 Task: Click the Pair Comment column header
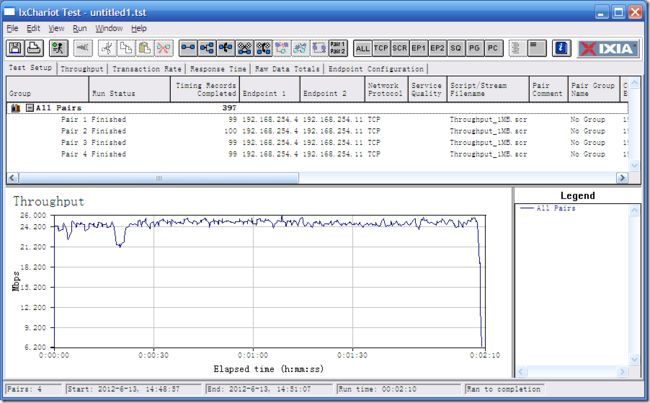549,89
